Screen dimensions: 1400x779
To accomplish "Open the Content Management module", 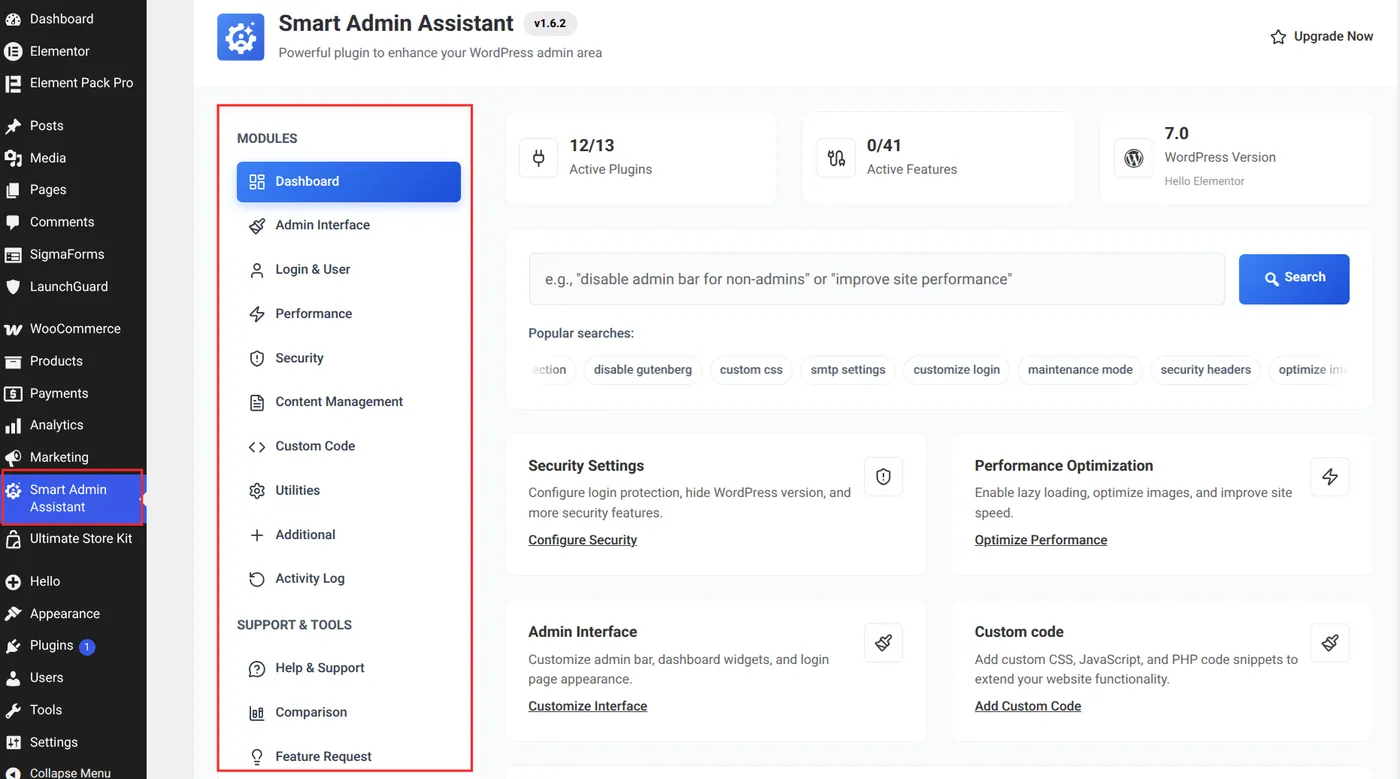I will pyautogui.click(x=348, y=402).
